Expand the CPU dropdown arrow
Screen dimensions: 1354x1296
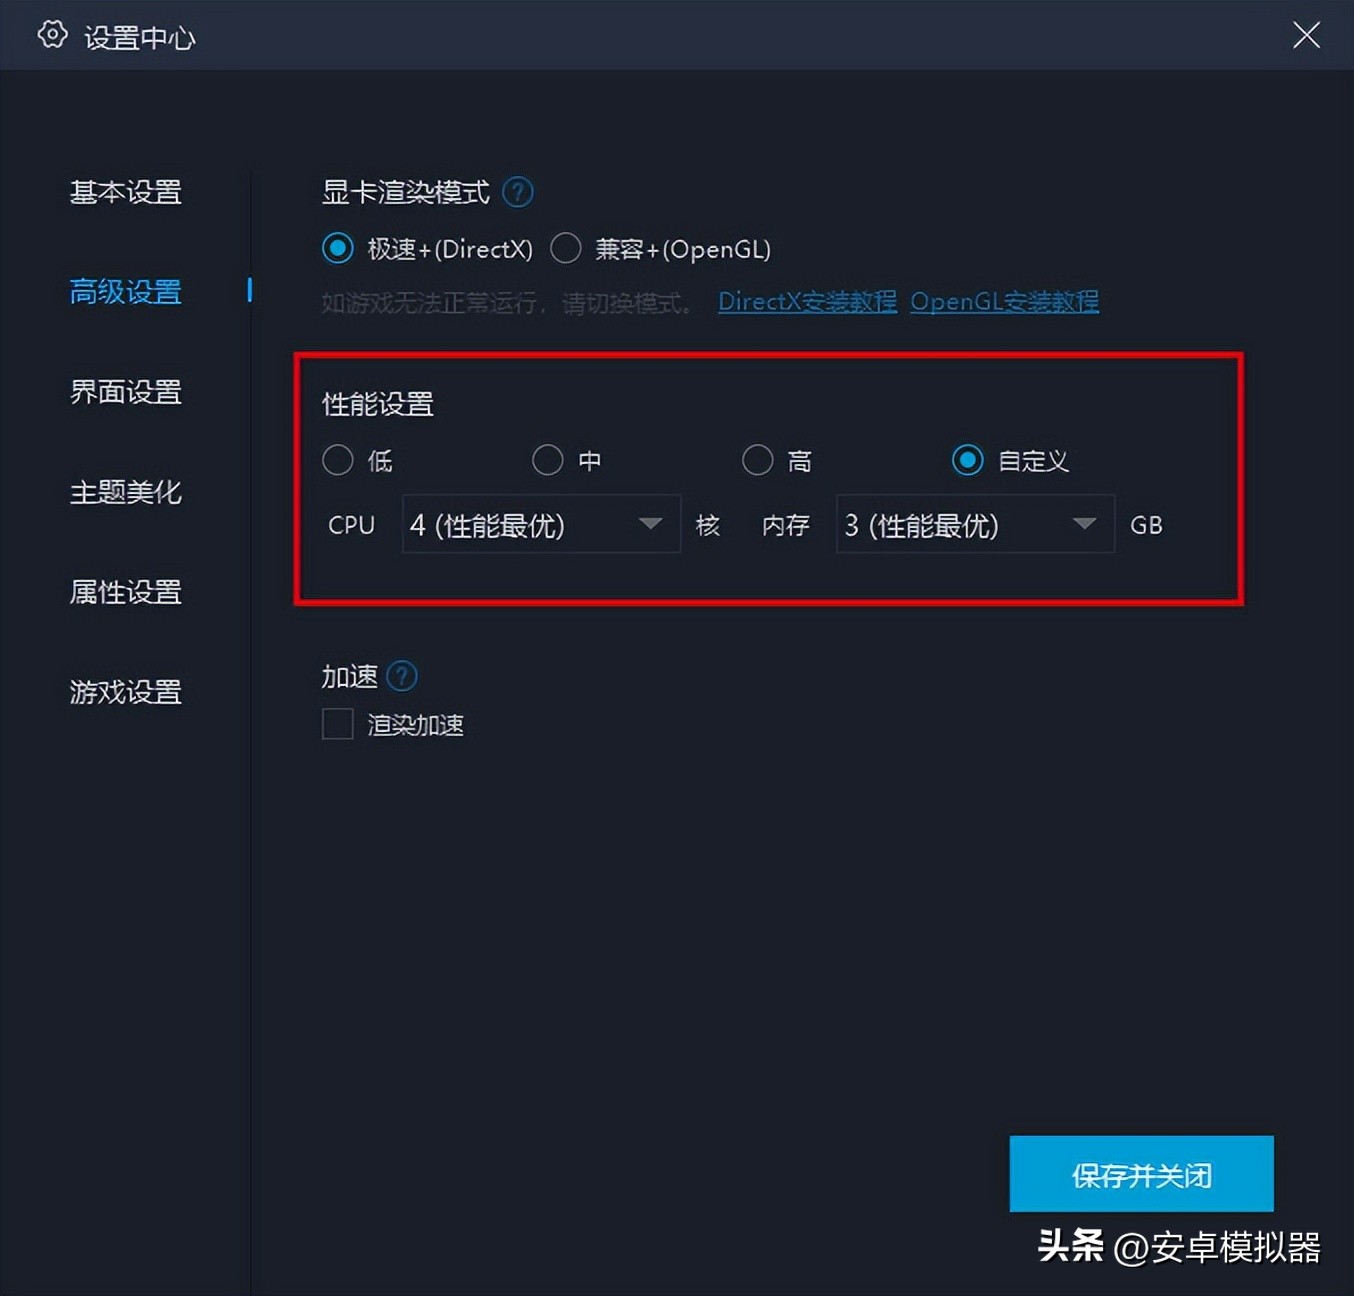[651, 524]
